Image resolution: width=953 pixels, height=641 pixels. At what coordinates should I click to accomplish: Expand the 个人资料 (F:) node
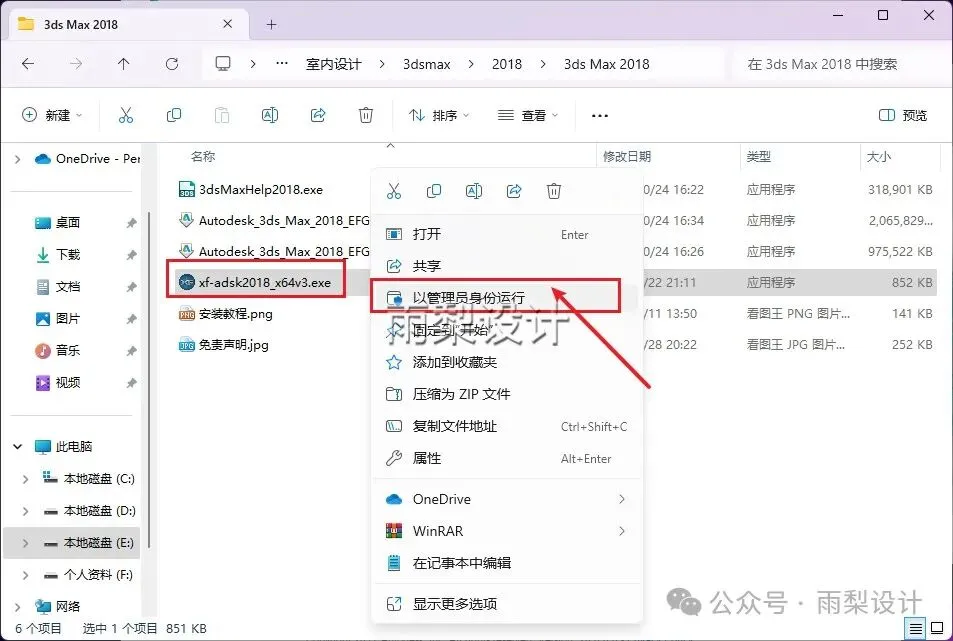click(26, 575)
